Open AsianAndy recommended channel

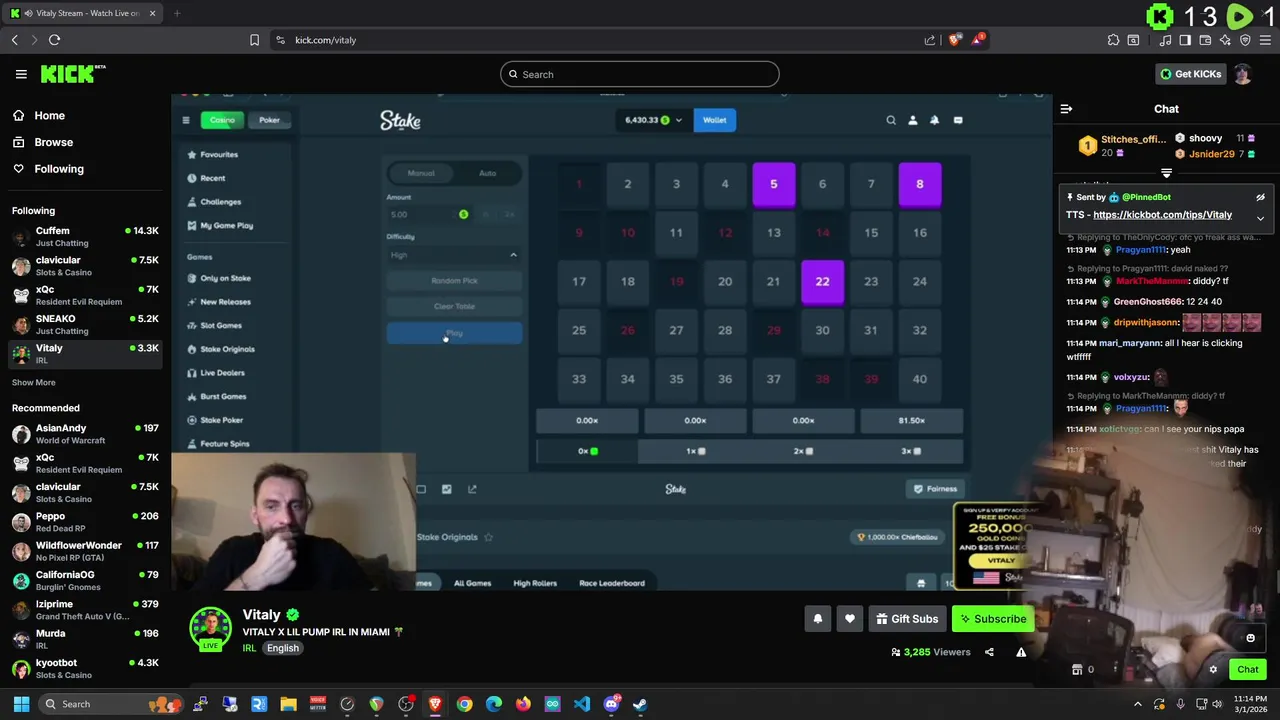click(85, 434)
